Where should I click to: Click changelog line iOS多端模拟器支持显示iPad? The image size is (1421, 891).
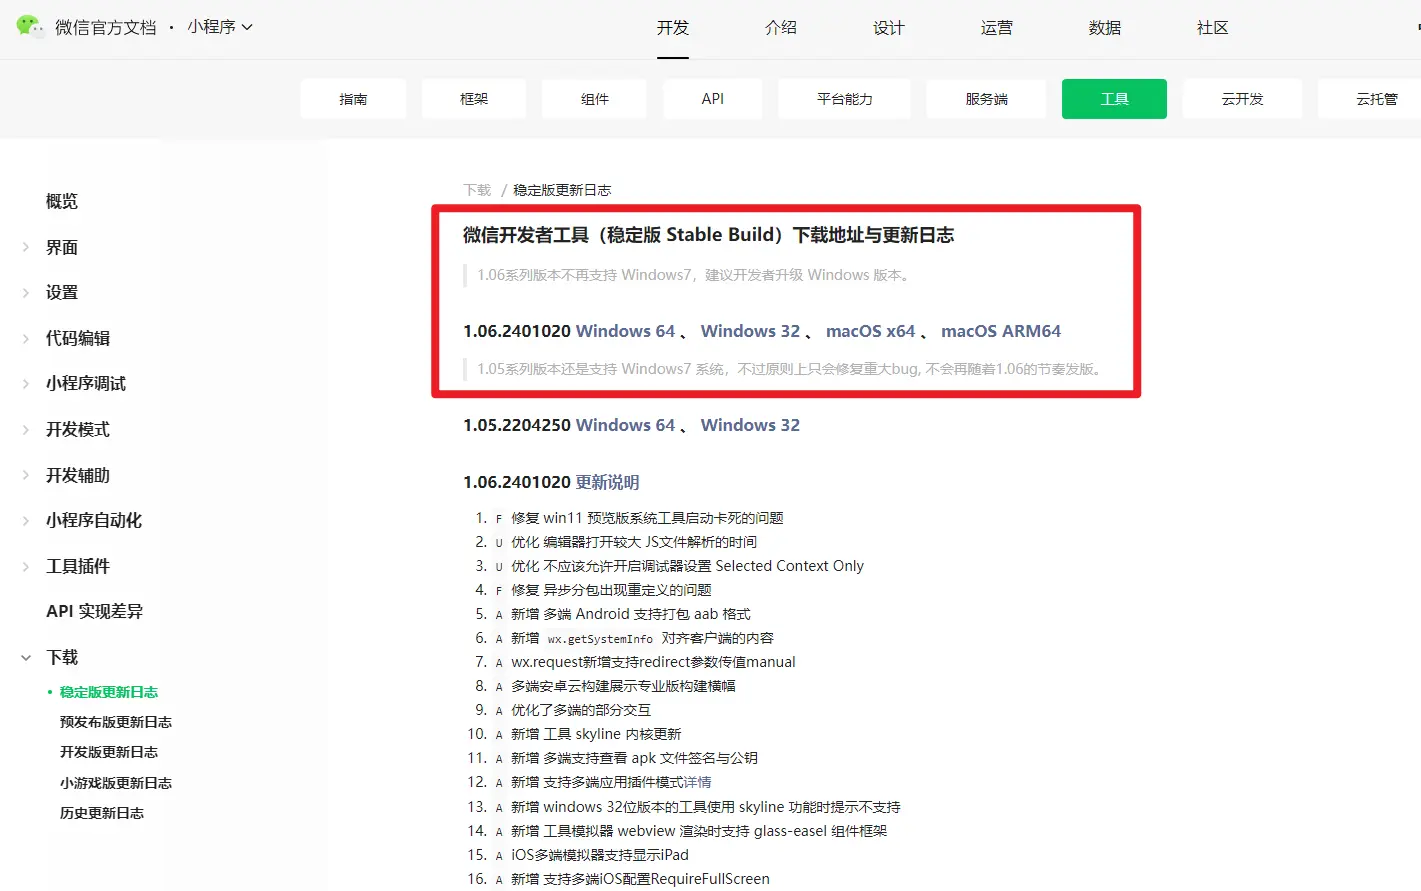tap(600, 855)
